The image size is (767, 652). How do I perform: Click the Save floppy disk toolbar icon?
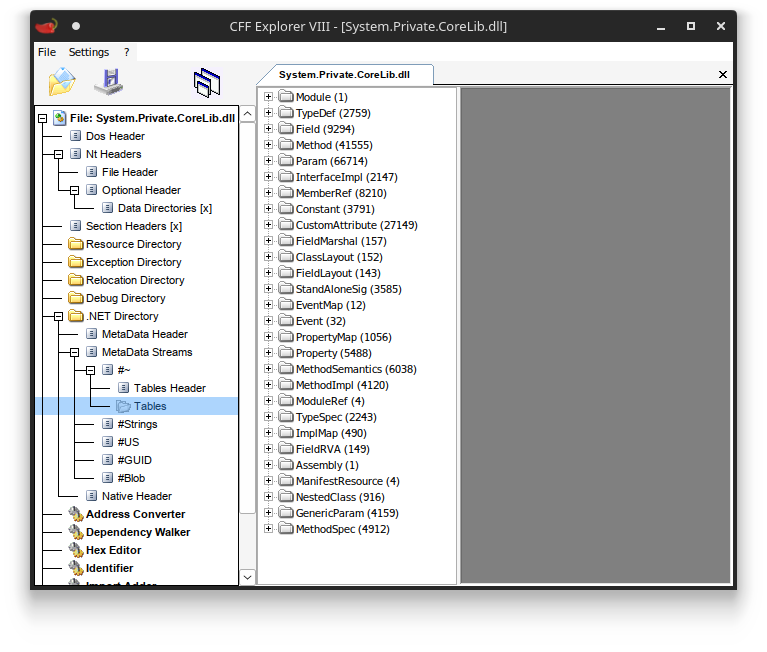(x=109, y=82)
